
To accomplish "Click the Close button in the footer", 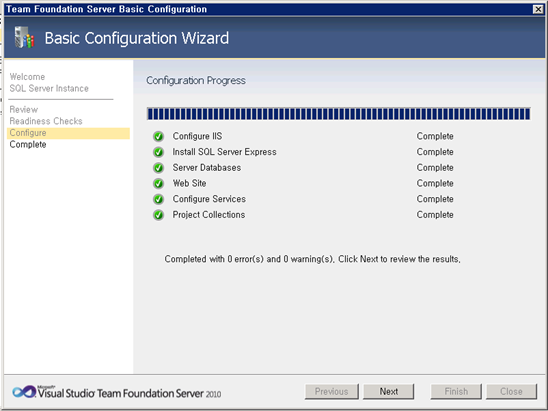I will (x=511, y=391).
